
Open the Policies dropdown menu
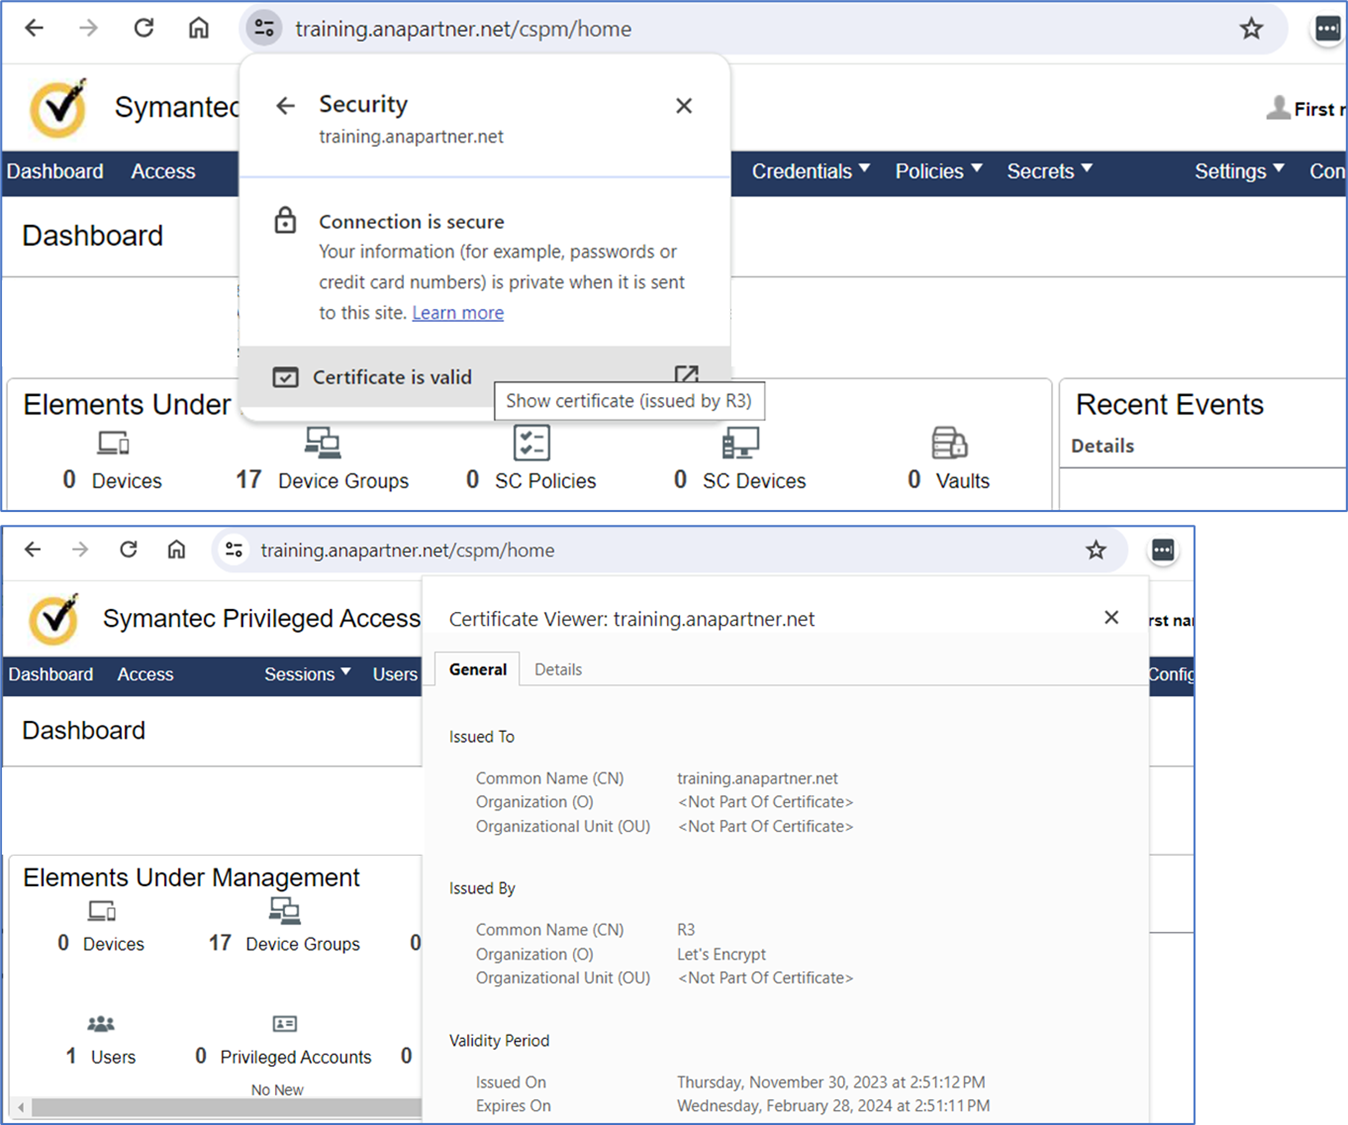[x=938, y=171]
